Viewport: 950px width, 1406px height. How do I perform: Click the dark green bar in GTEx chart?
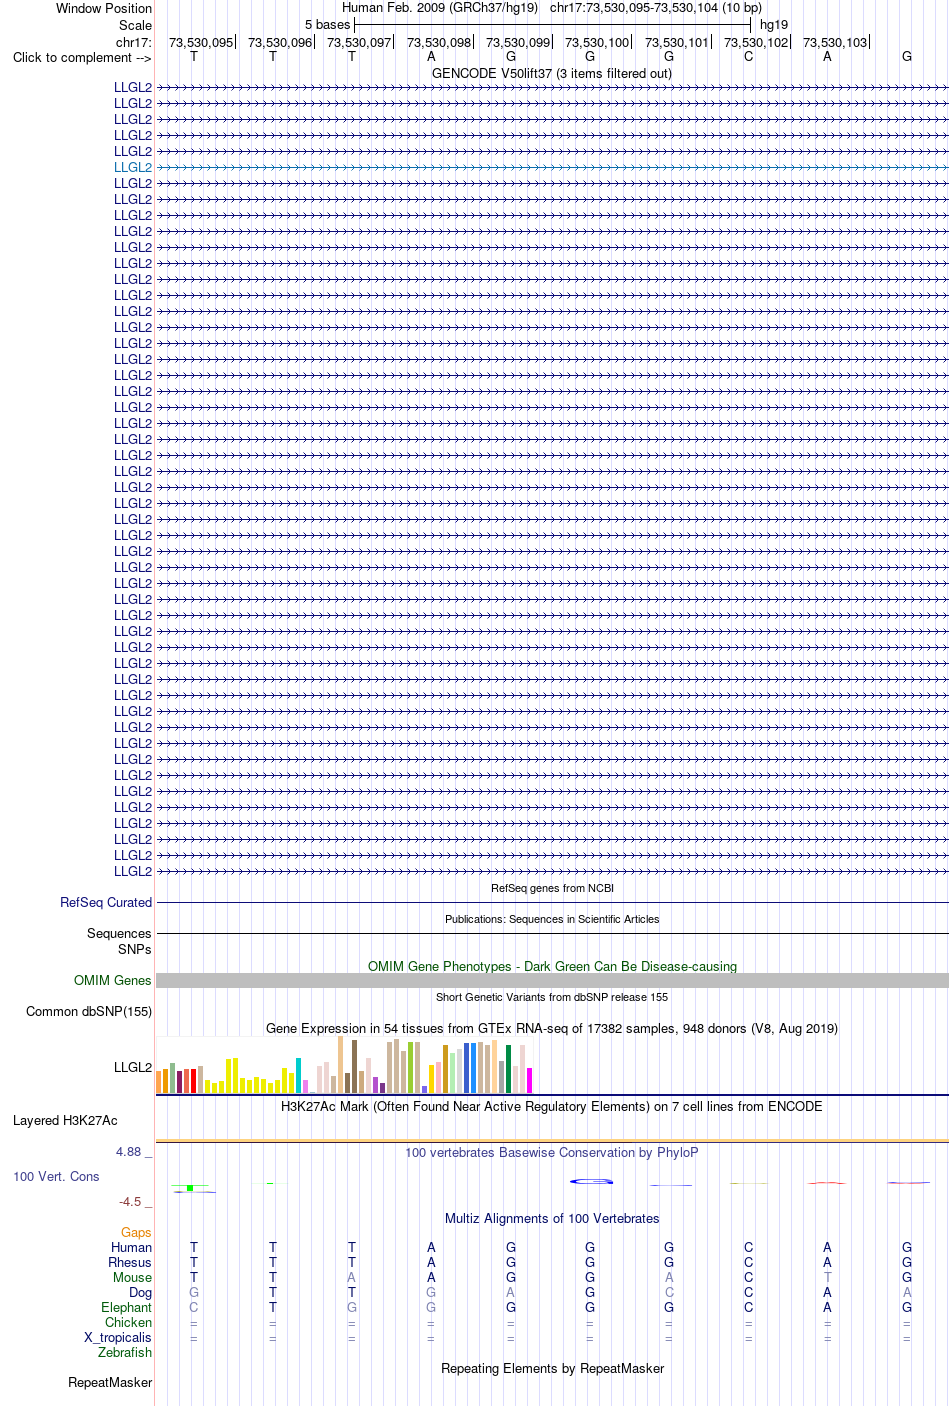pos(509,1069)
